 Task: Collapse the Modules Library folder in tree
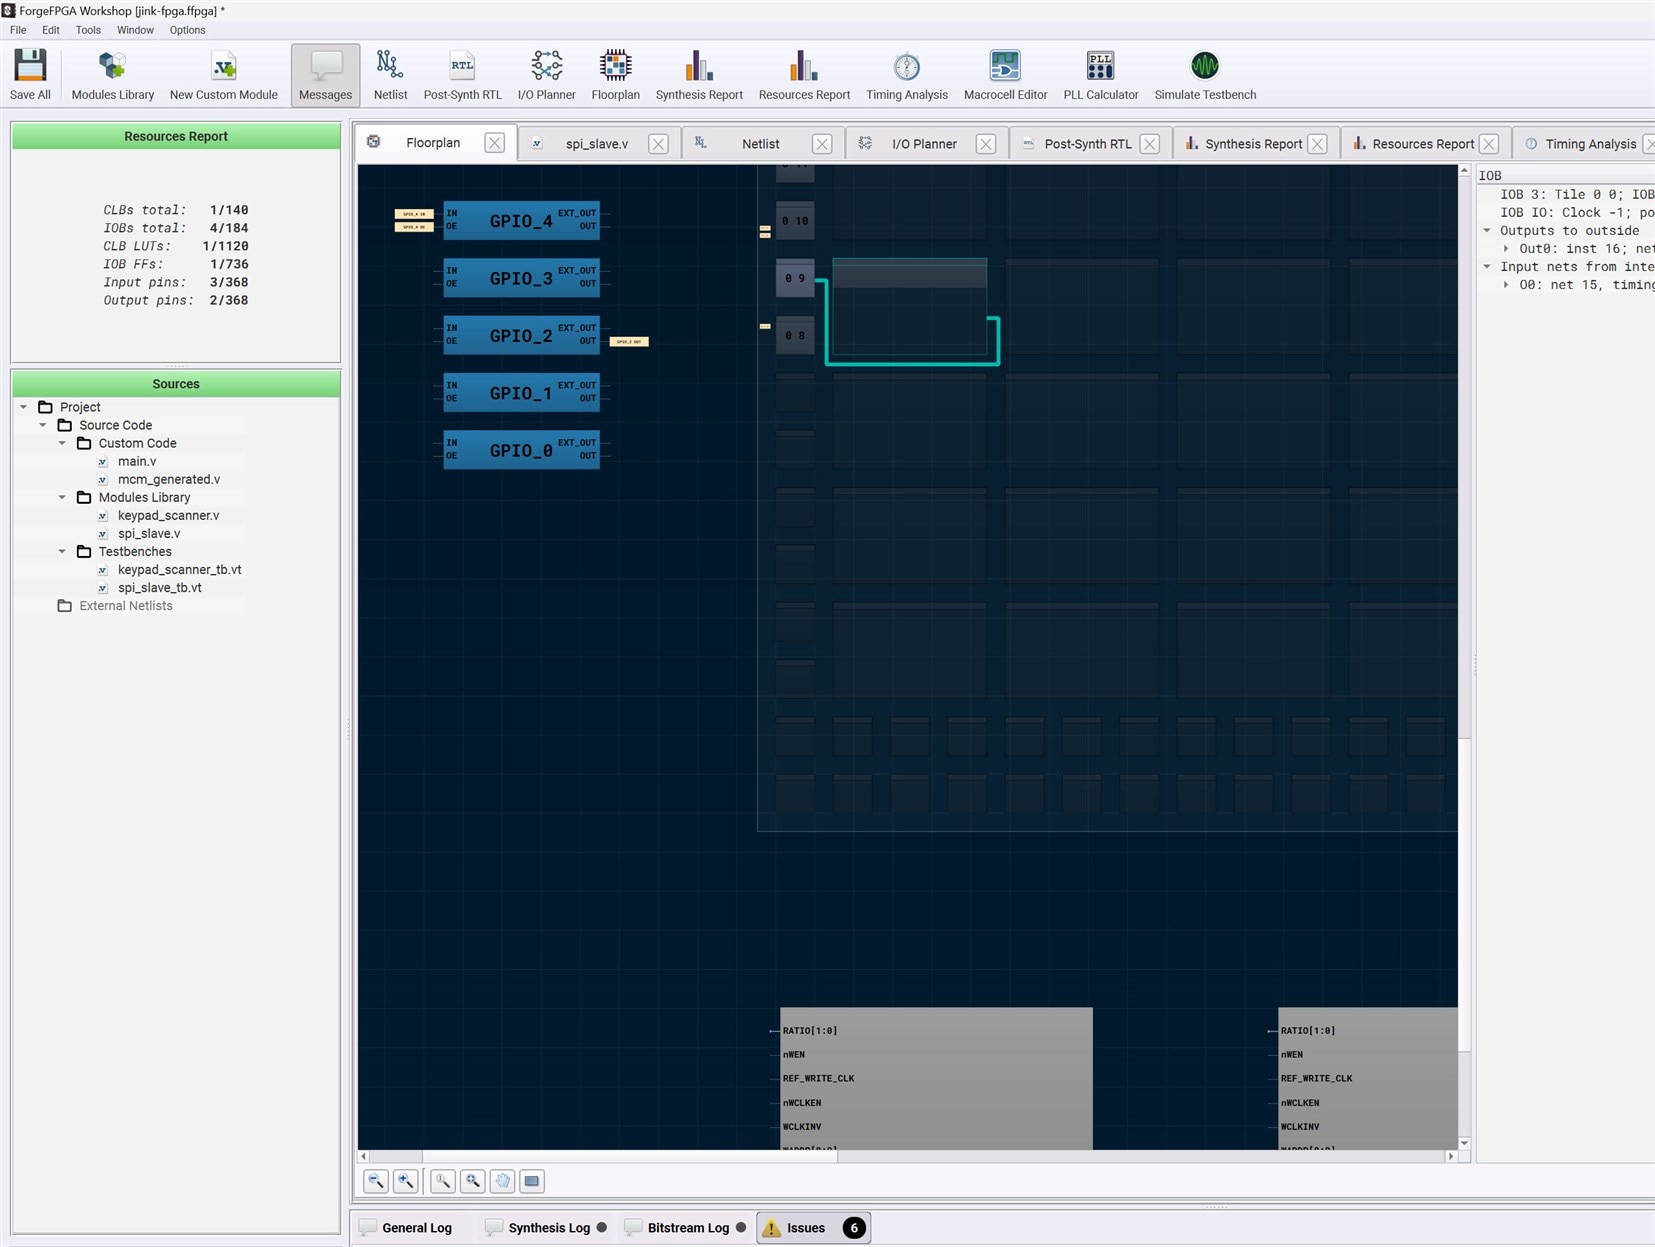[62, 497]
